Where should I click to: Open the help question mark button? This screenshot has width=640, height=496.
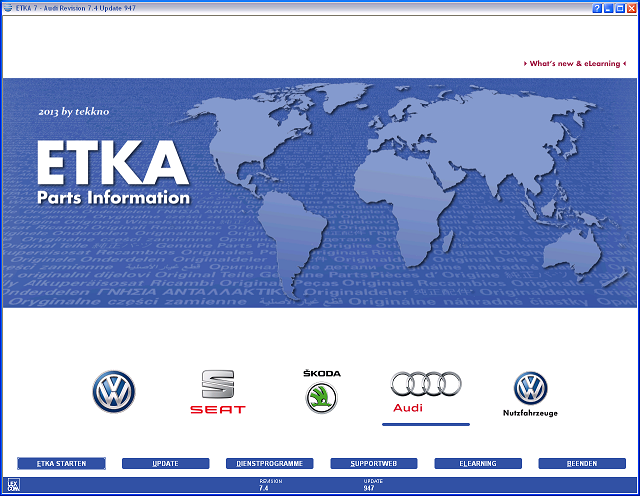pos(597,8)
